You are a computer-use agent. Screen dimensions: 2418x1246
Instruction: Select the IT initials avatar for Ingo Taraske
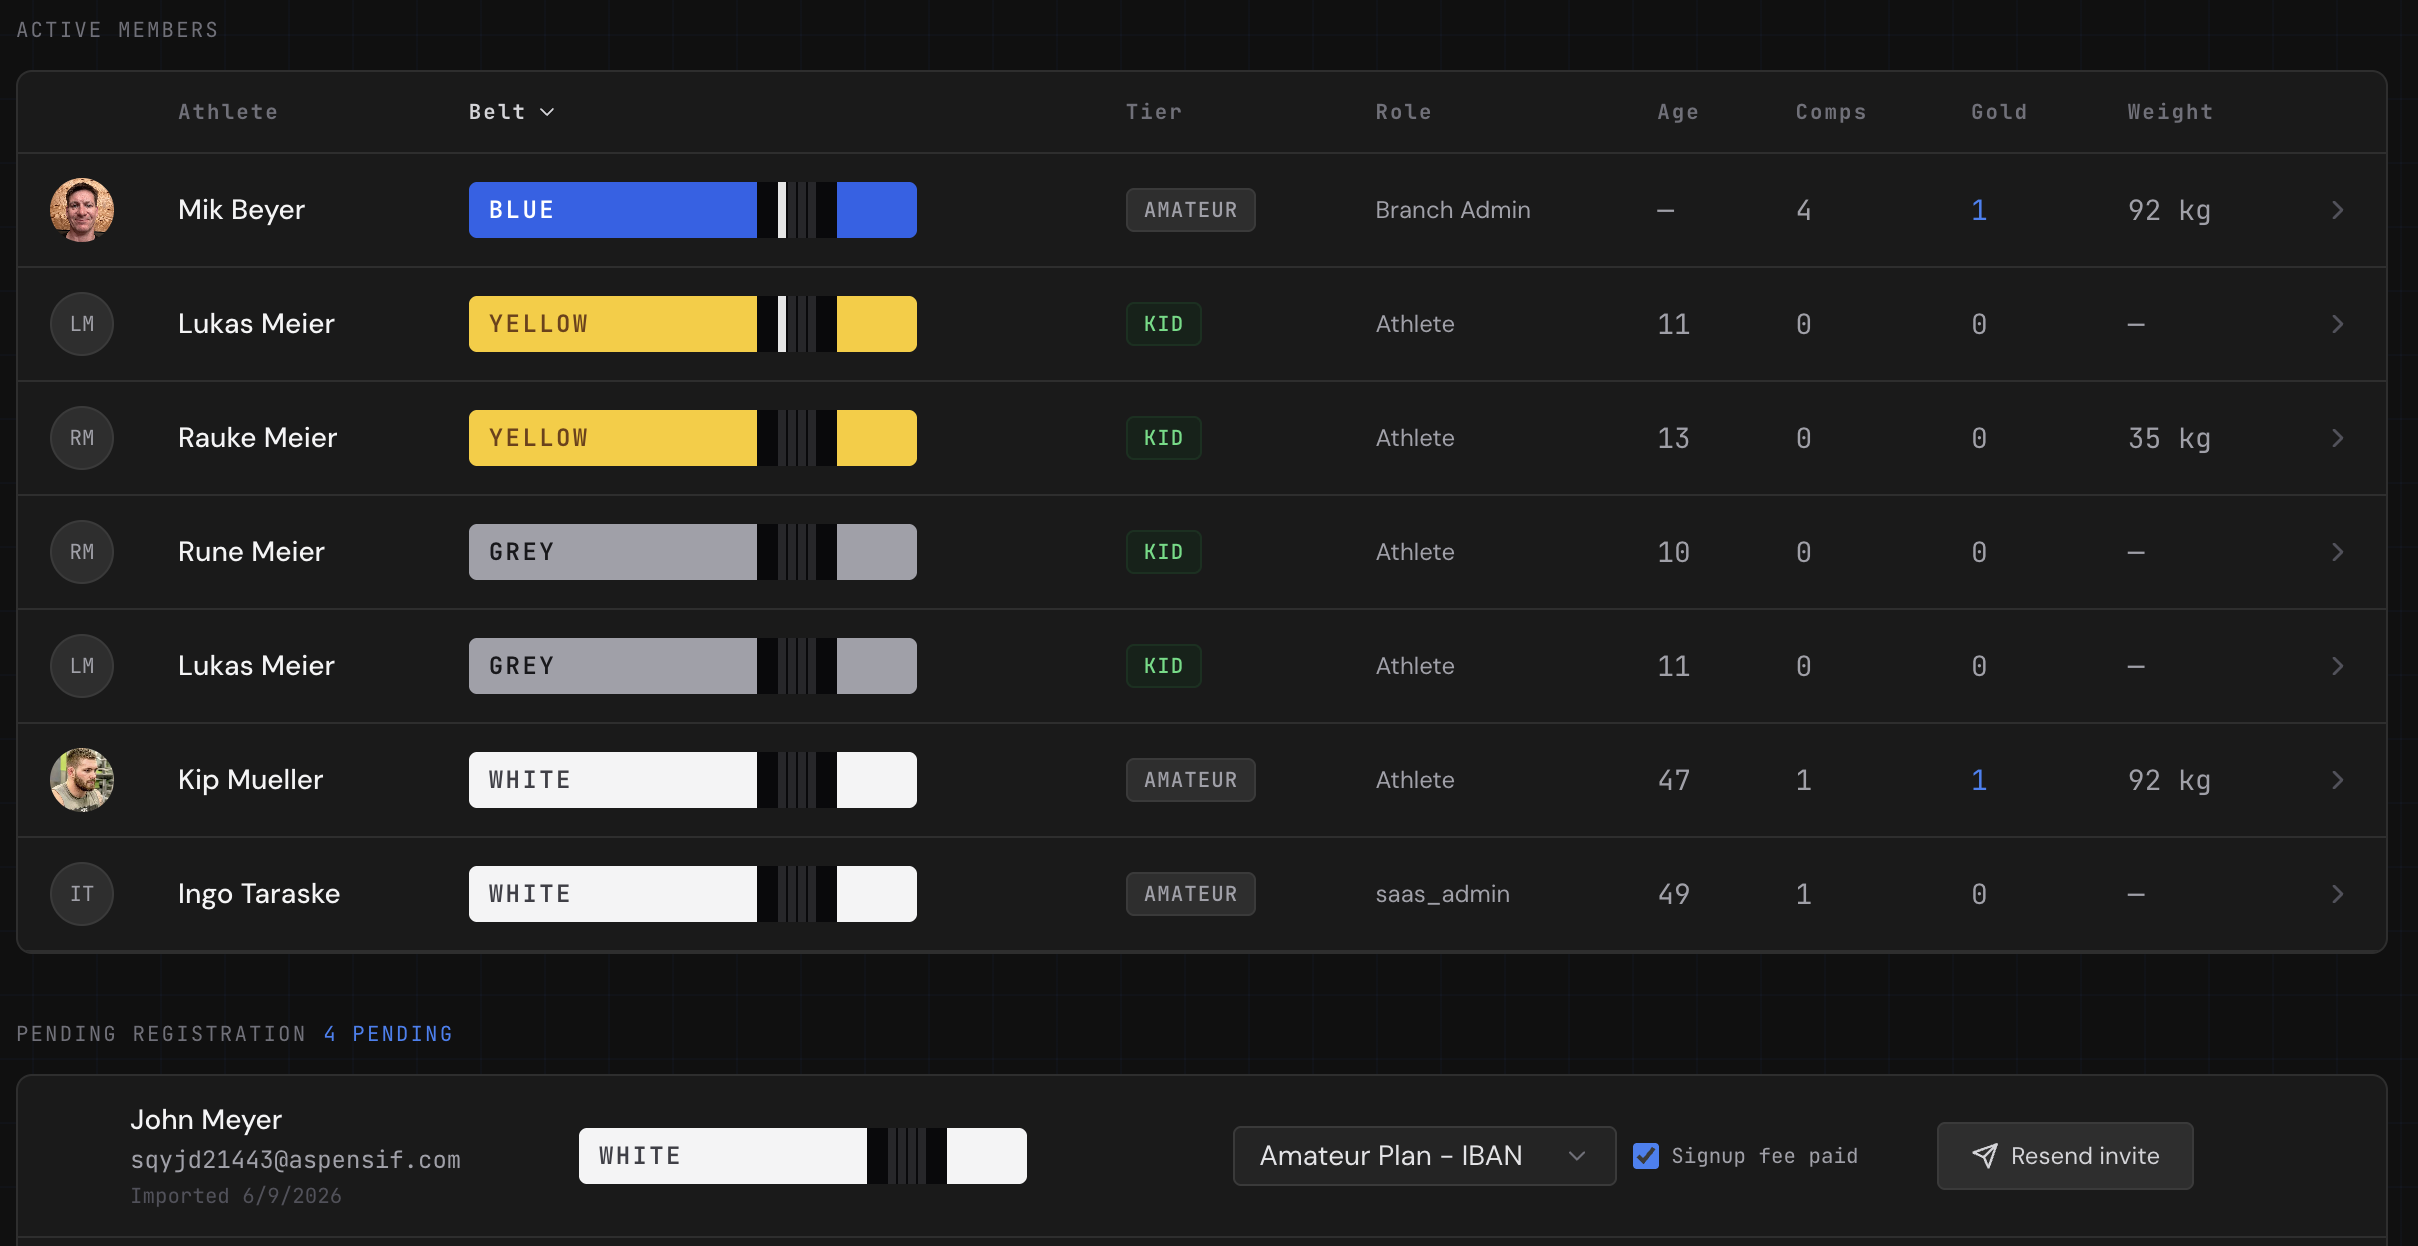(82, 894)
